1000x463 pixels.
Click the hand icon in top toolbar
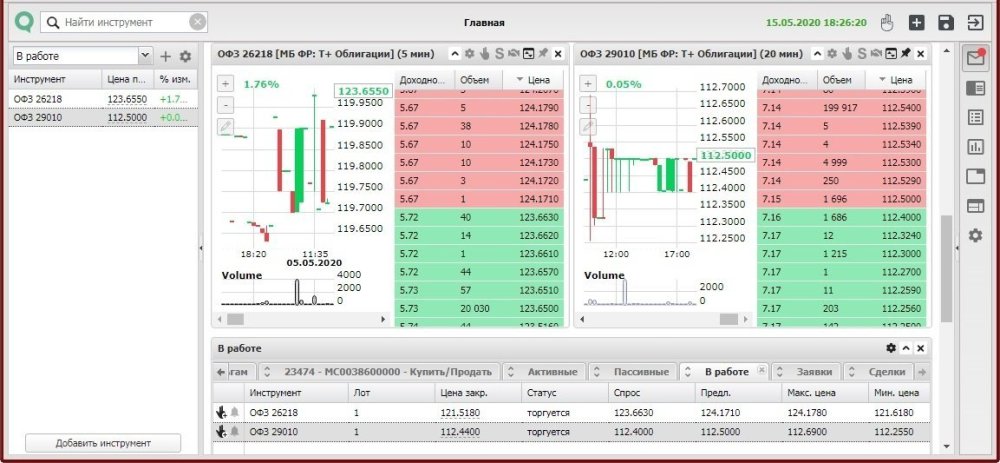click(886, 22)
